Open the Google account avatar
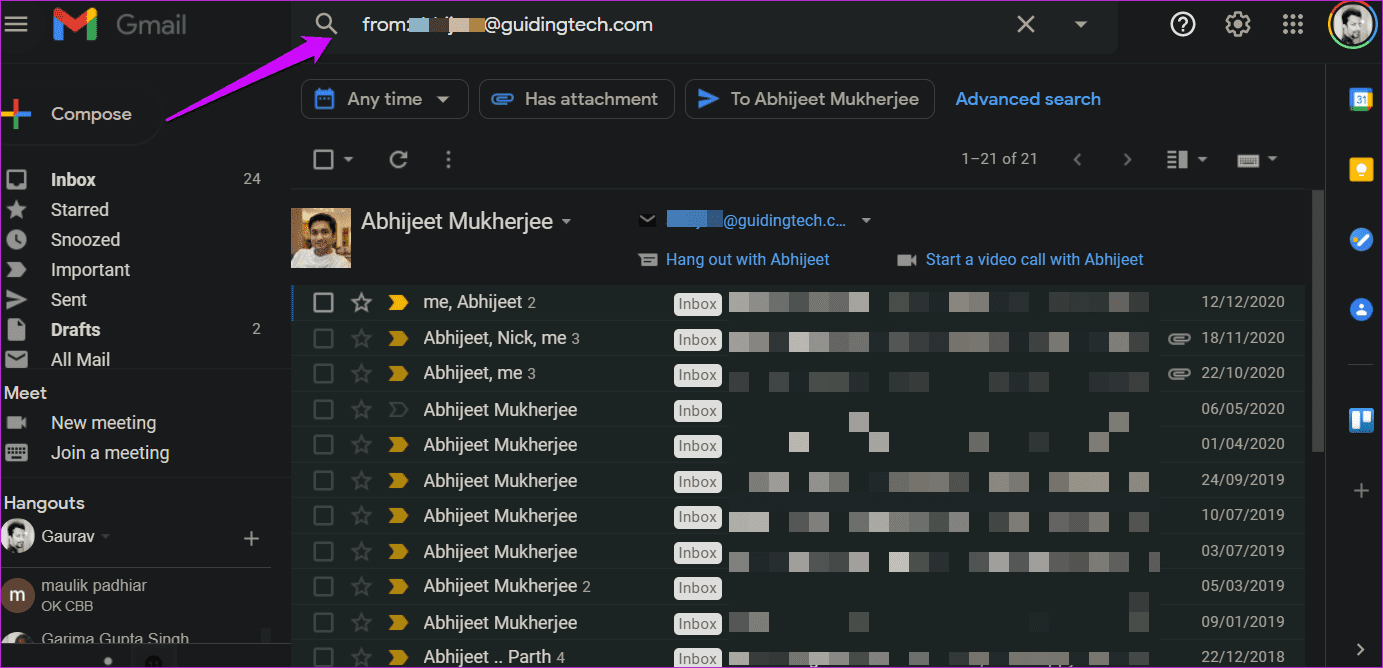The width and height of the screenshot is (1383, 668). (1353, 24)
